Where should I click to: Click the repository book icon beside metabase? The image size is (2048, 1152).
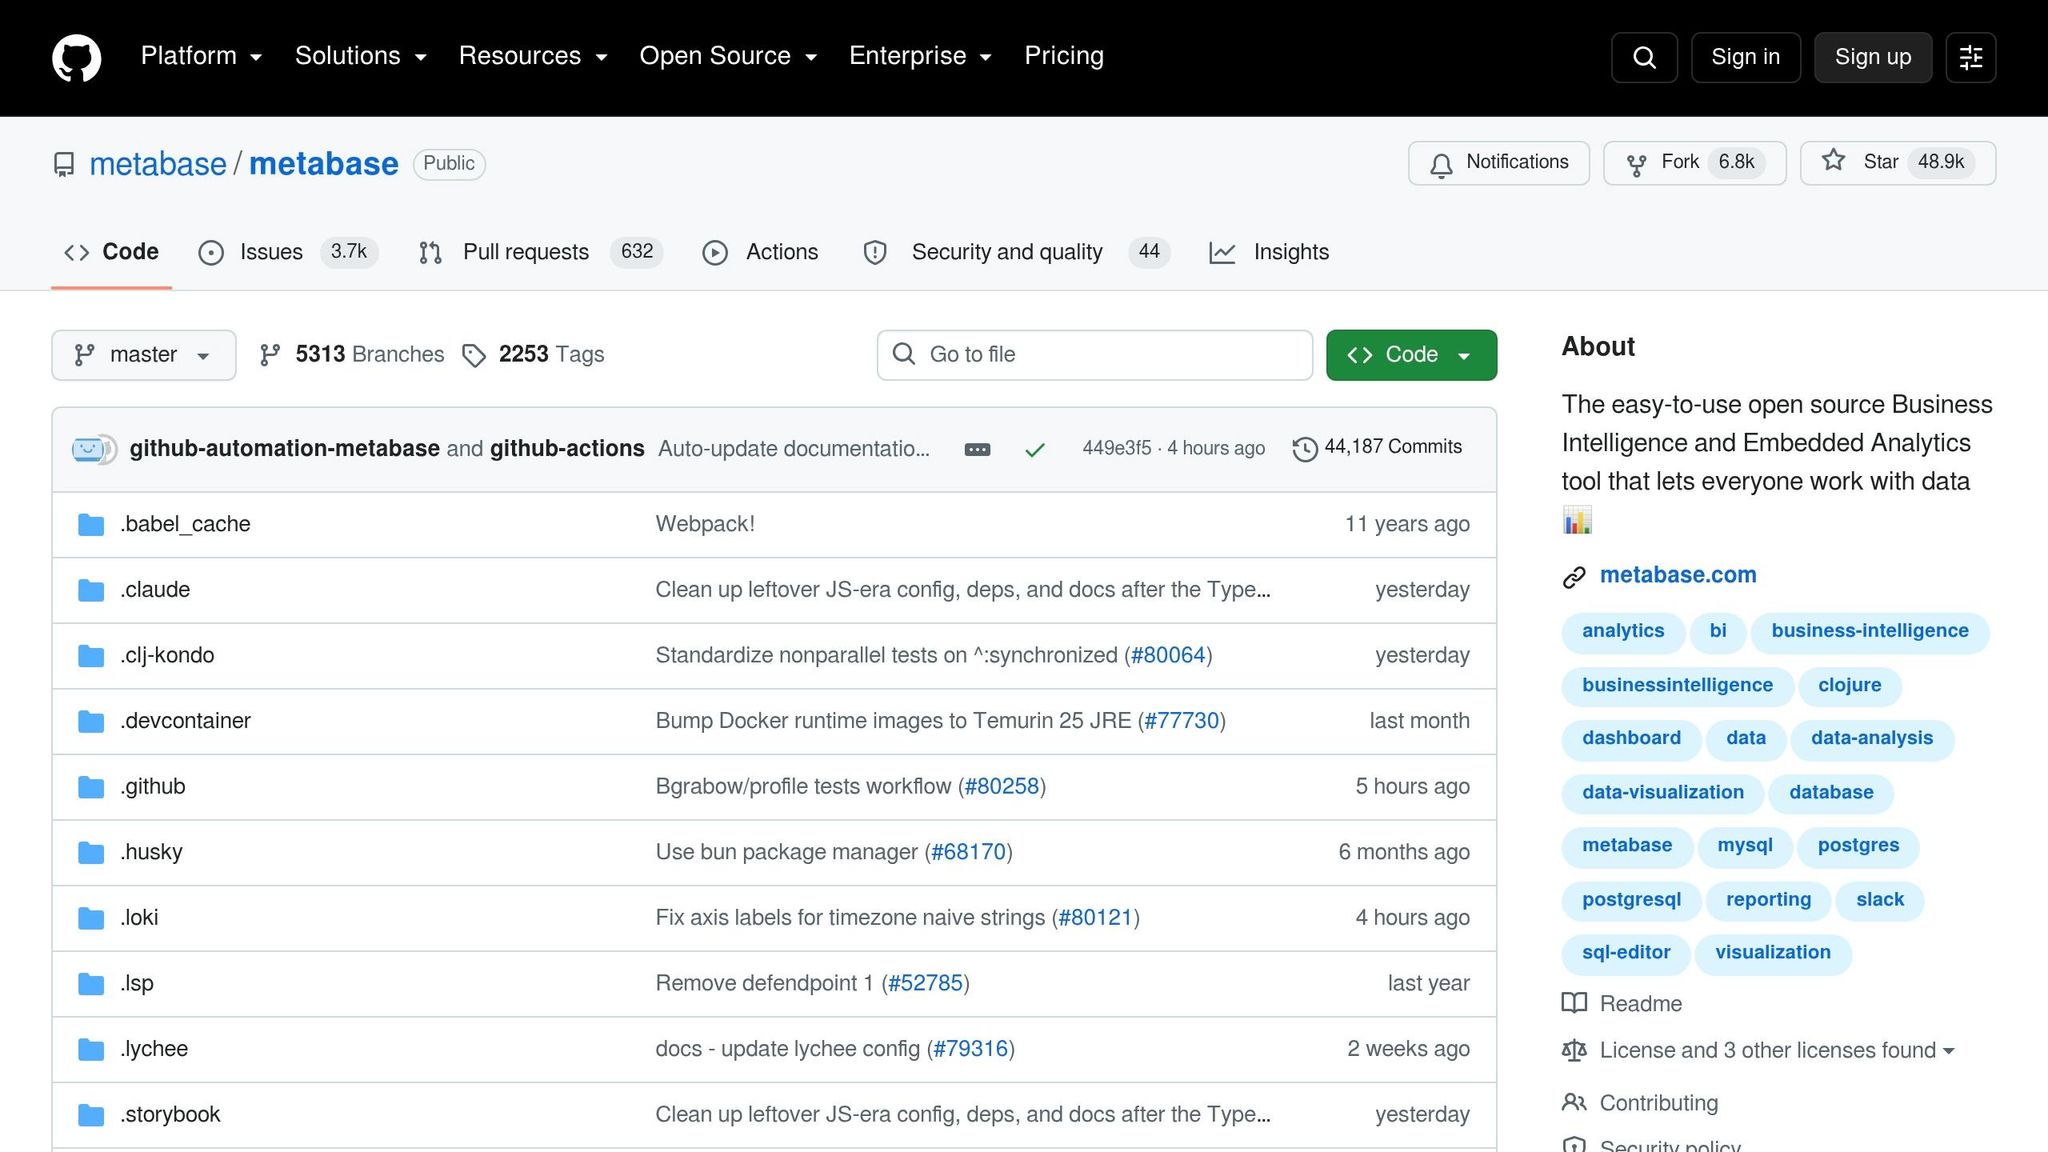pyautogui.click(x=64, y=164)
